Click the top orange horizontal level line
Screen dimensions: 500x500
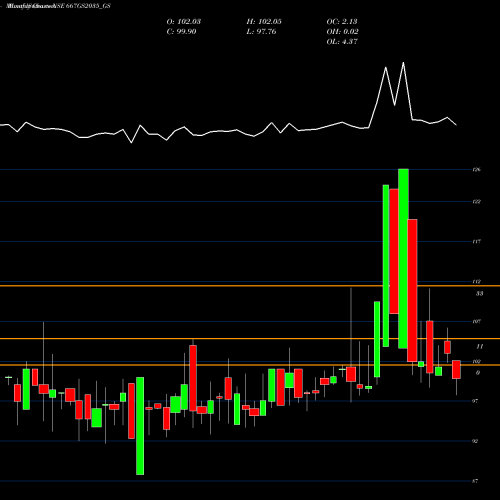[x=250, y=286]
